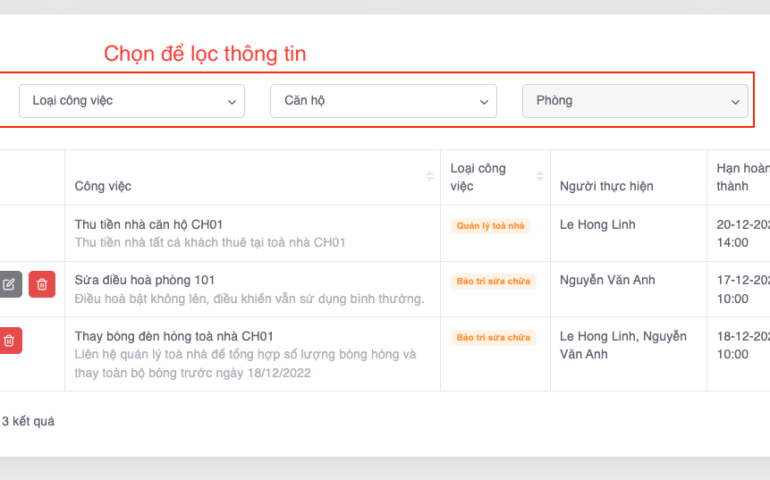Select Le Hong Linh in the first row
The height and width of the screenshot is (480, 770).
597,224
